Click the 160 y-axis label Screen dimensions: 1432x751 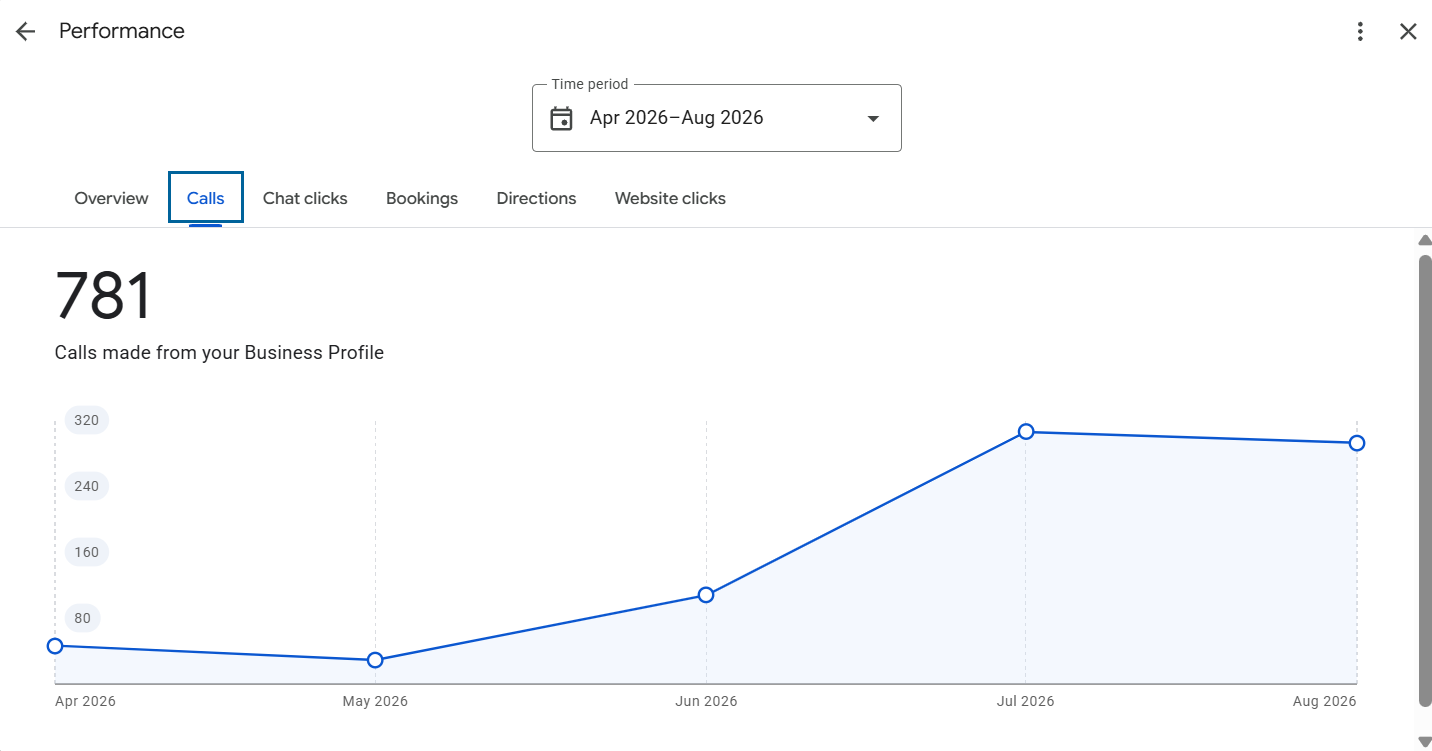pyautogui.click(x=87, y=552)
